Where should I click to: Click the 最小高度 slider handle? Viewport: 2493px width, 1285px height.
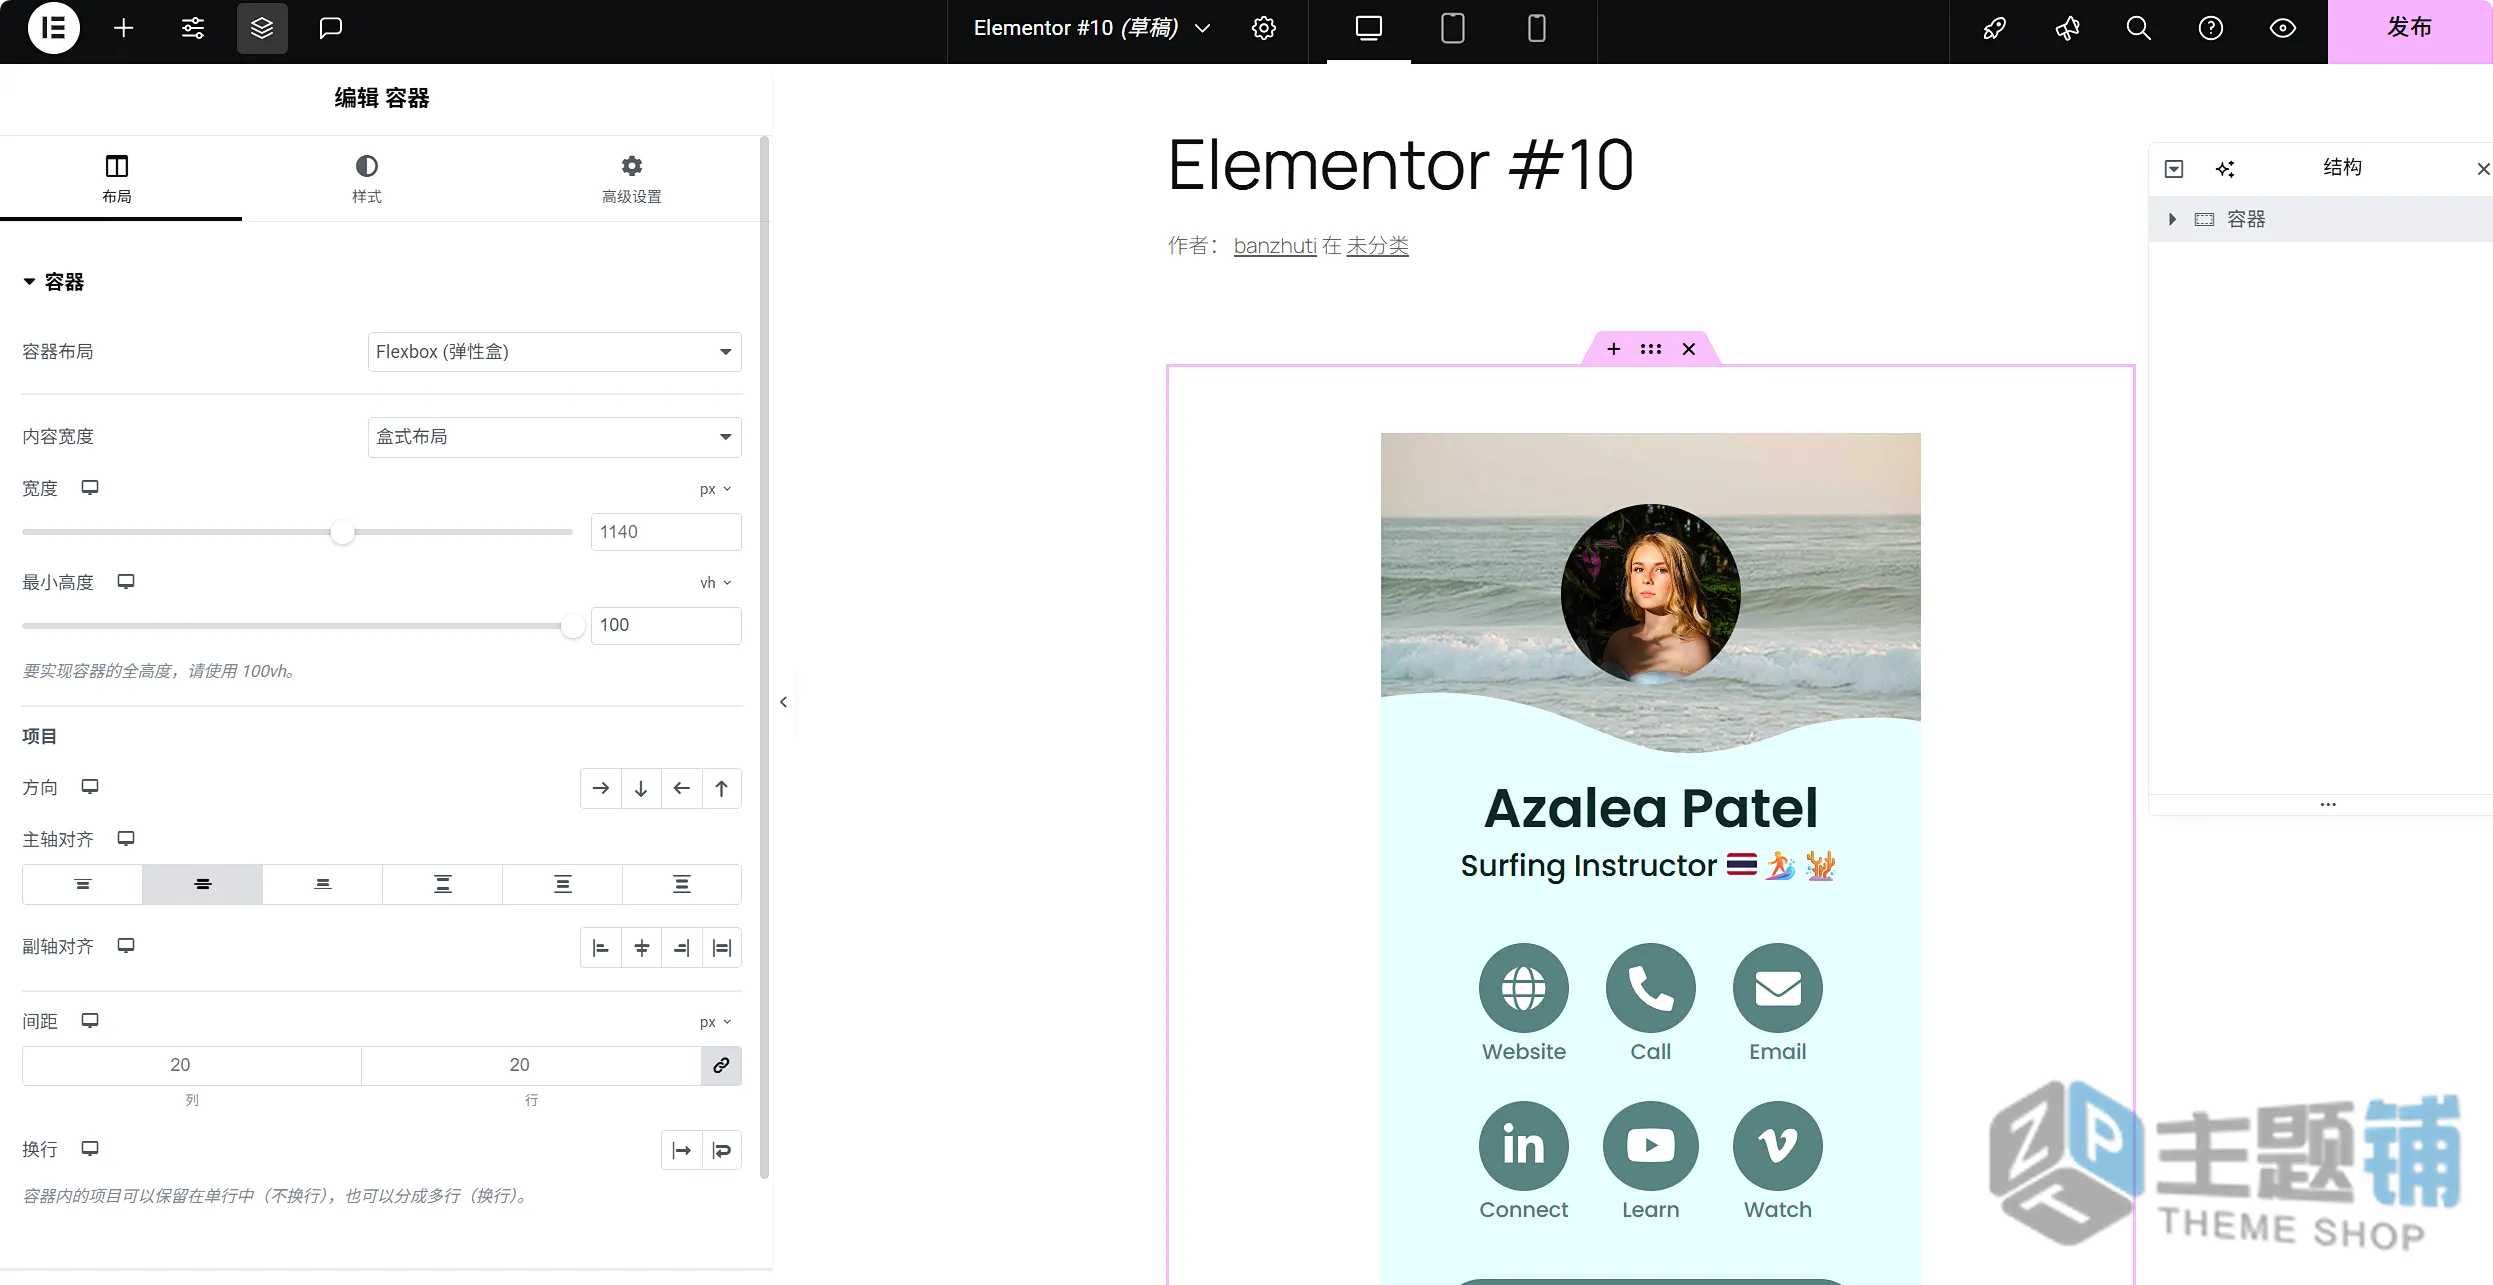click(572, 626)
